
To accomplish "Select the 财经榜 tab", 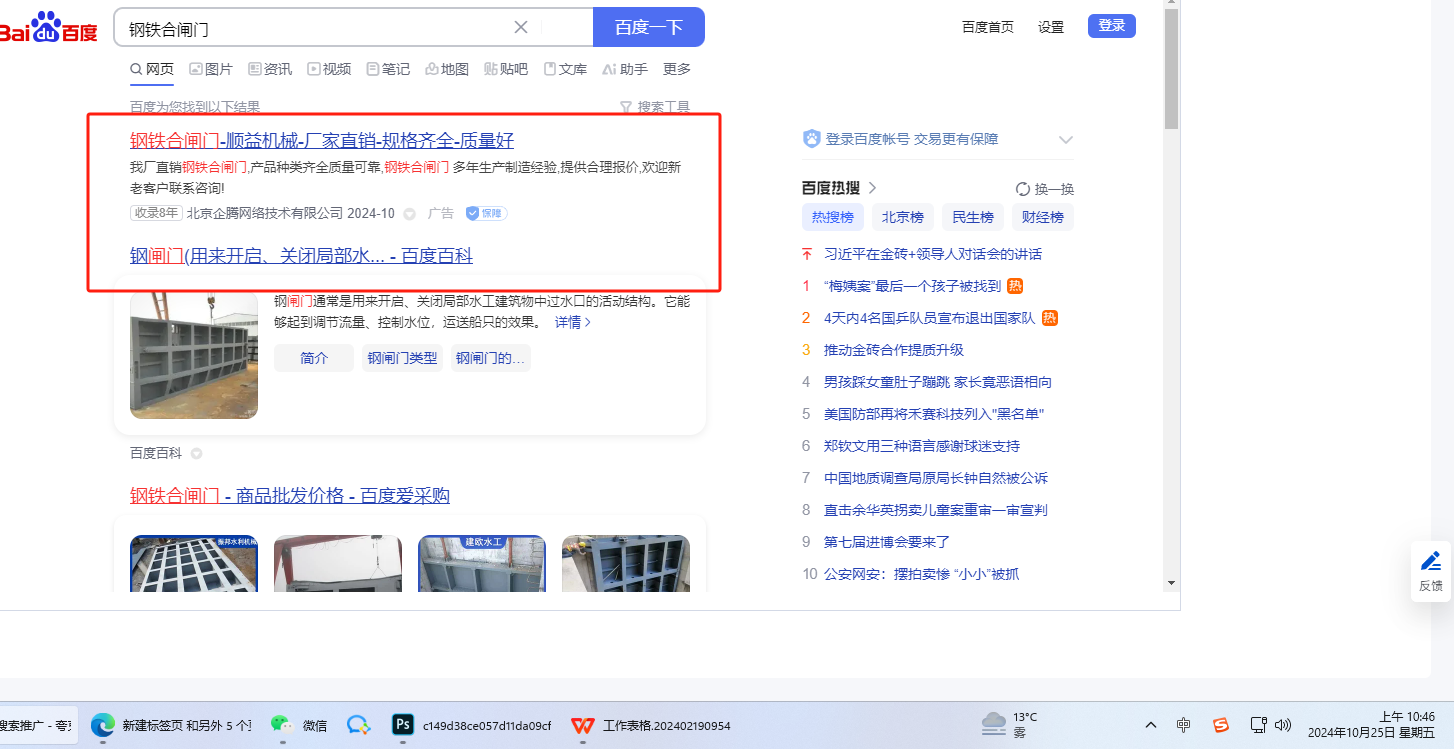I will pyautogui.click(x=1043, y=217).
